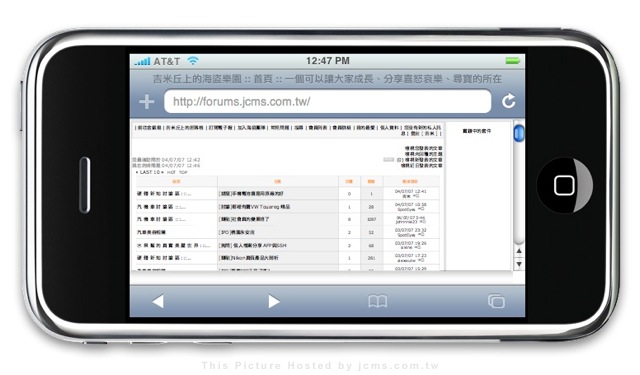Open the AFP thread link
This screenshot has height=375, width=640.
coord(253,245)
